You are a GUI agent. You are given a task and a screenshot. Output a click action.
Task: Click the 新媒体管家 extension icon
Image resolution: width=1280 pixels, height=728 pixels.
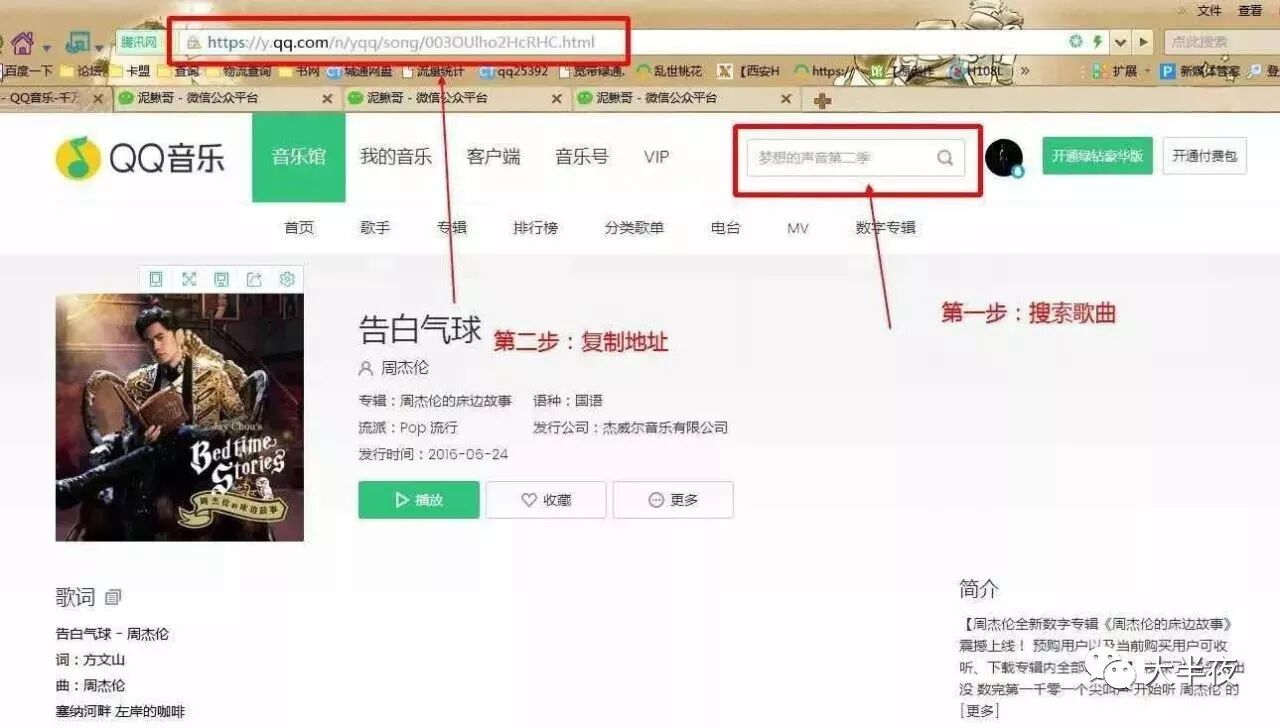pyautogui.click(x=1200, y=71)
